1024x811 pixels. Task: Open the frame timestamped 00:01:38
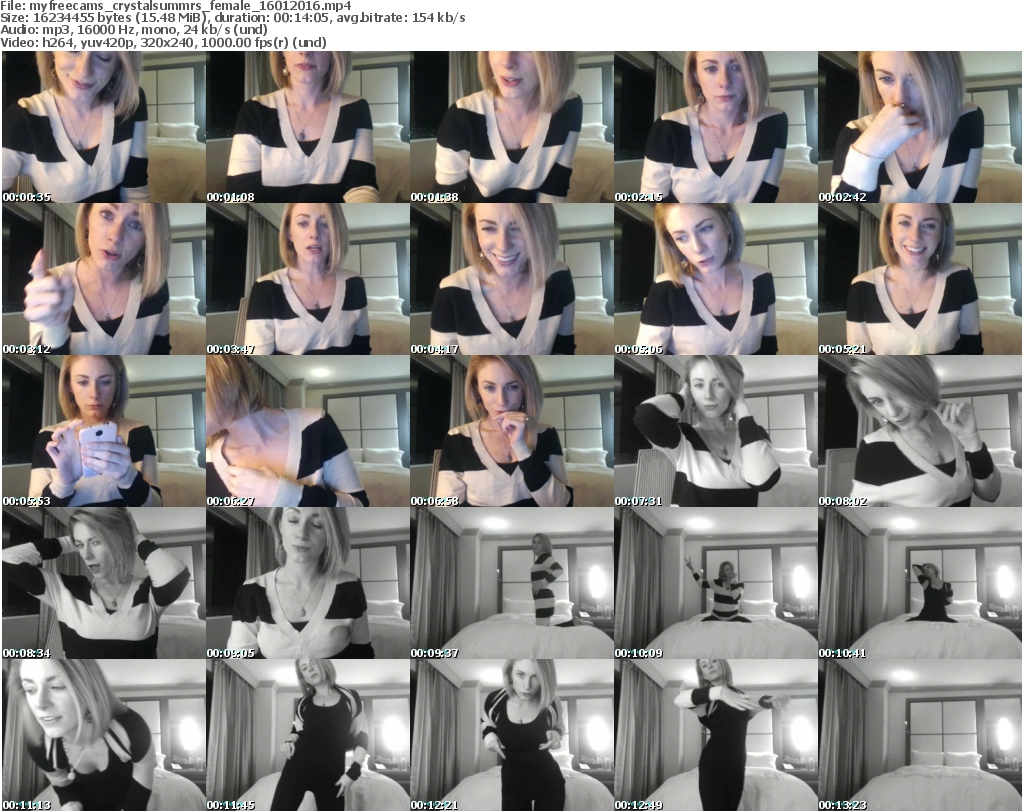coord(512,127)
